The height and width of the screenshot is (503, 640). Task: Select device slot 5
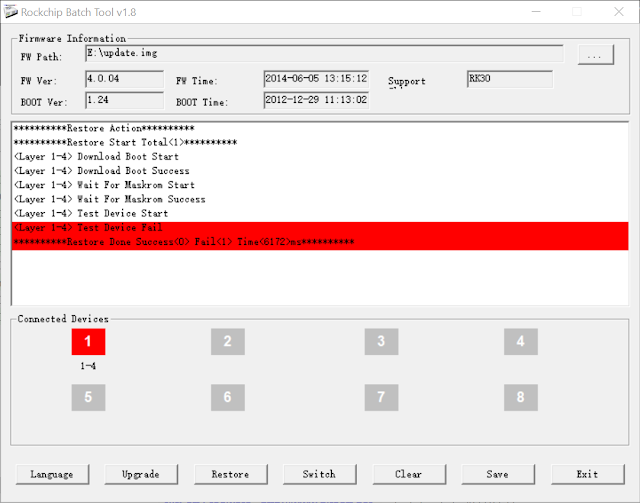88,397
